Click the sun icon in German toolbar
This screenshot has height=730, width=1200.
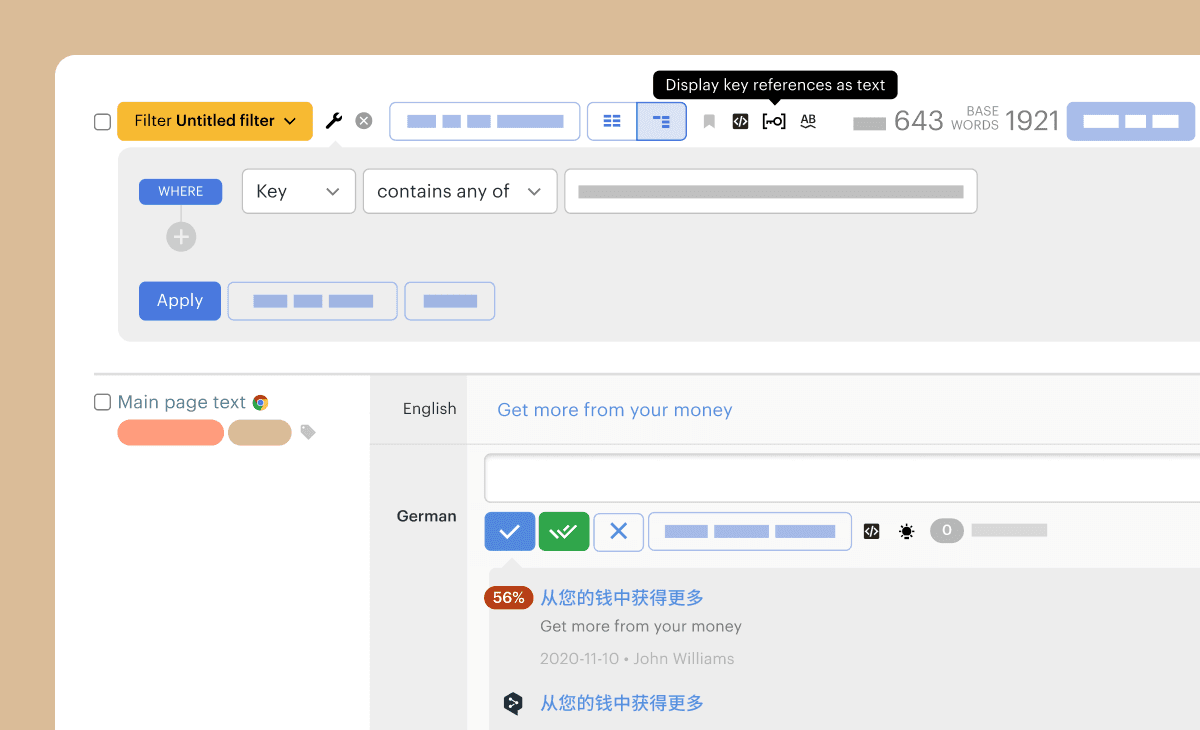(x=906, y=532)
